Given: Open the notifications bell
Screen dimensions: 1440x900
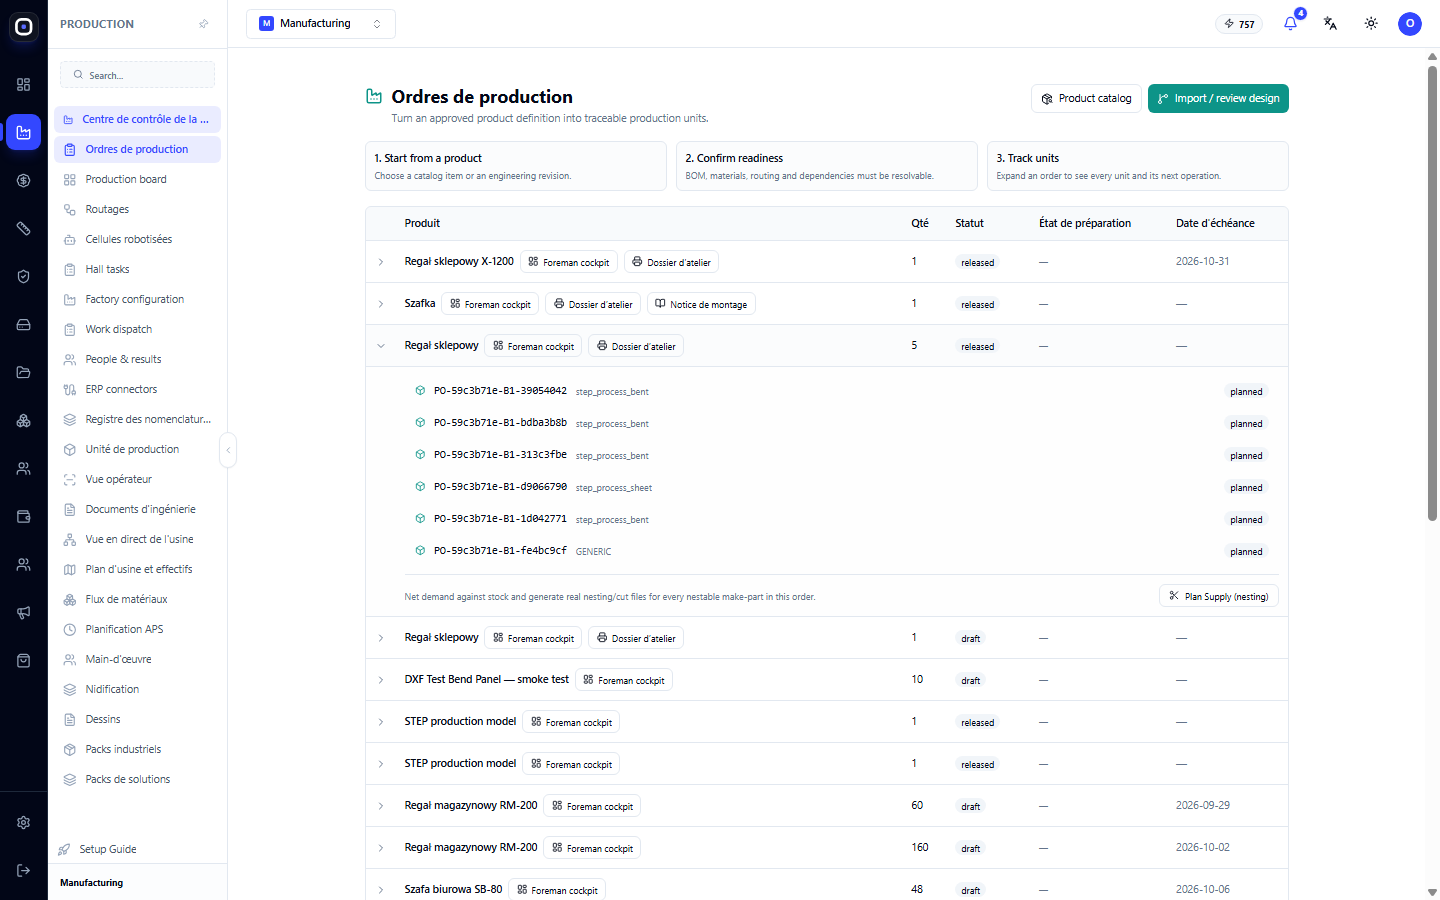Looking at the screenshot, I should pyautogui.click(x=1290, y=24).
